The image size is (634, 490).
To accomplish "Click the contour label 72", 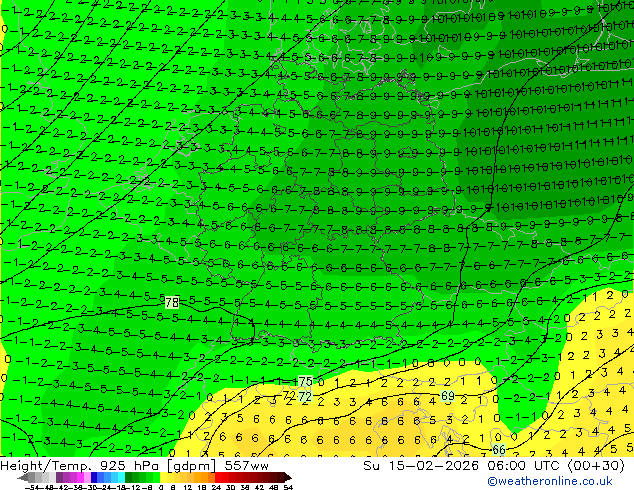I will pyautogui.click(x=305, y=396).
